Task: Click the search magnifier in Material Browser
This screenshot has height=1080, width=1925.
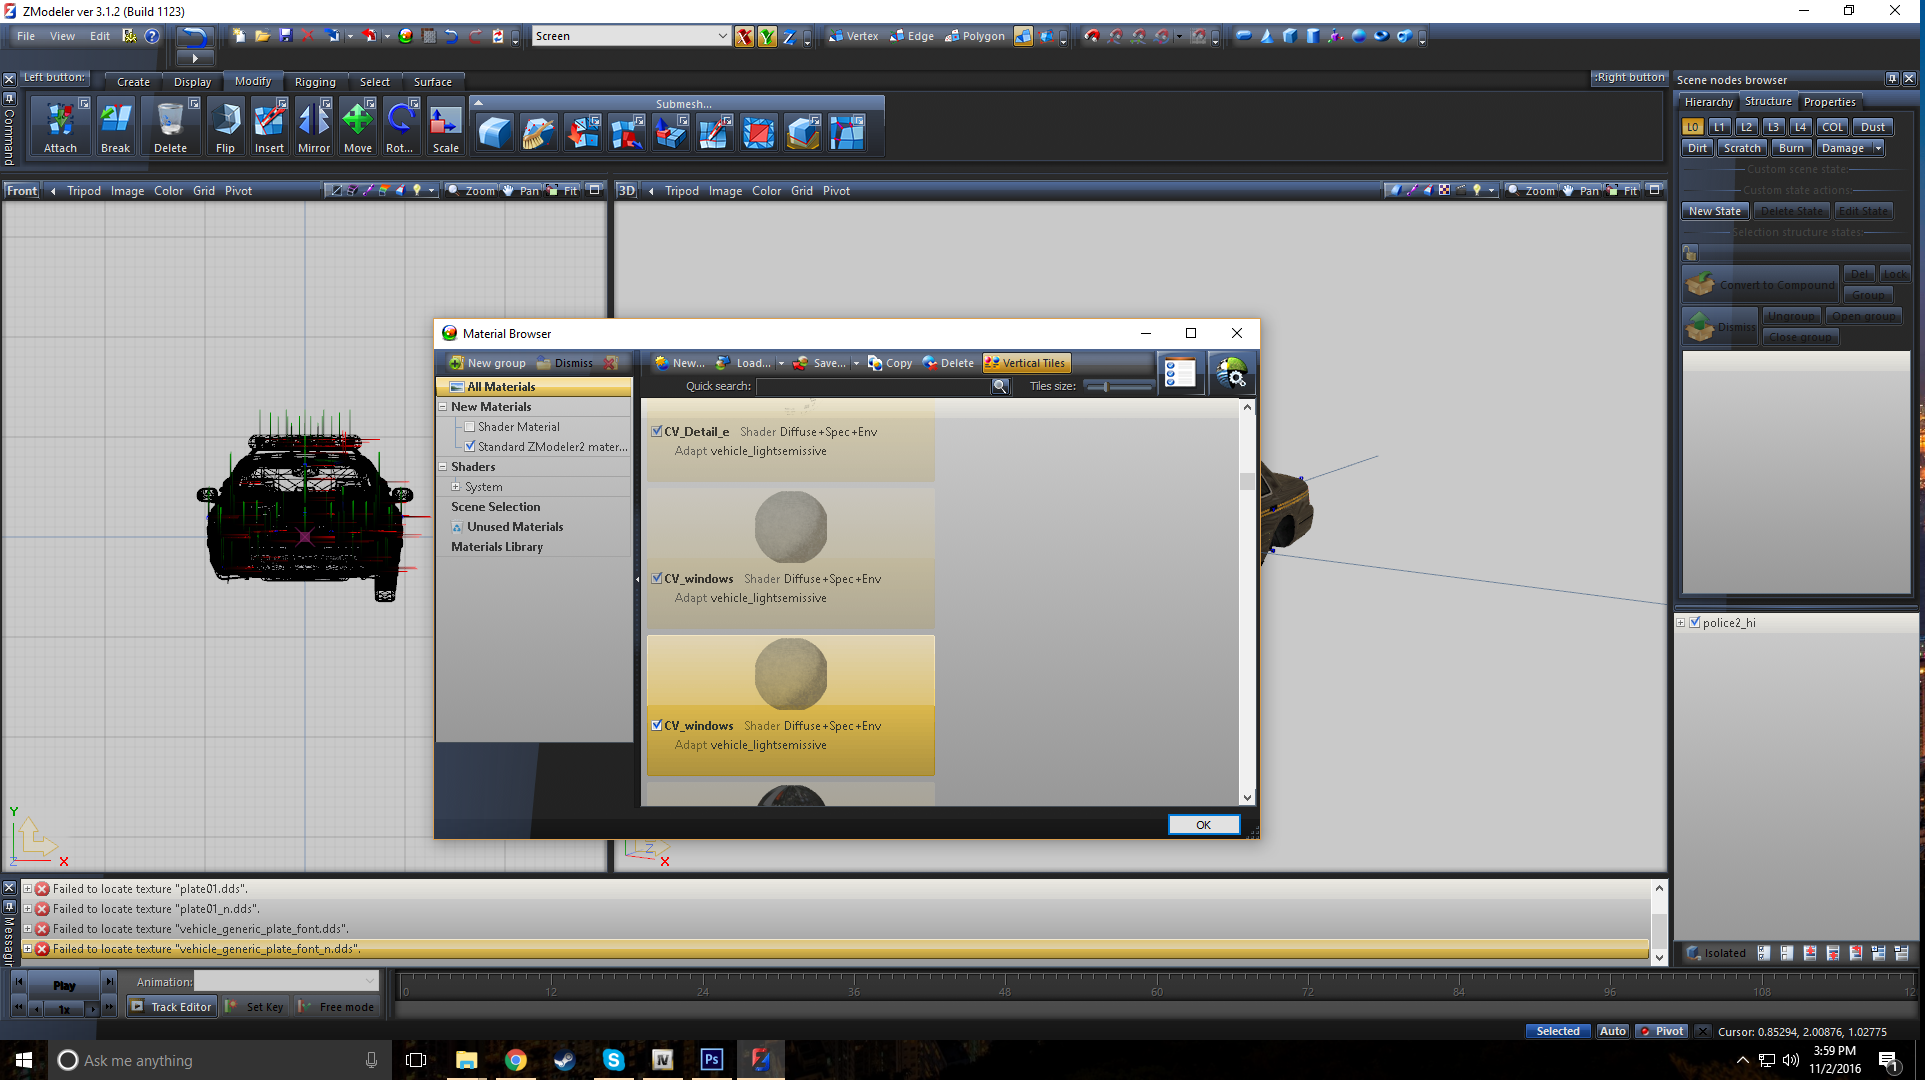Action: pyautogui.click(x=999, y=387)
